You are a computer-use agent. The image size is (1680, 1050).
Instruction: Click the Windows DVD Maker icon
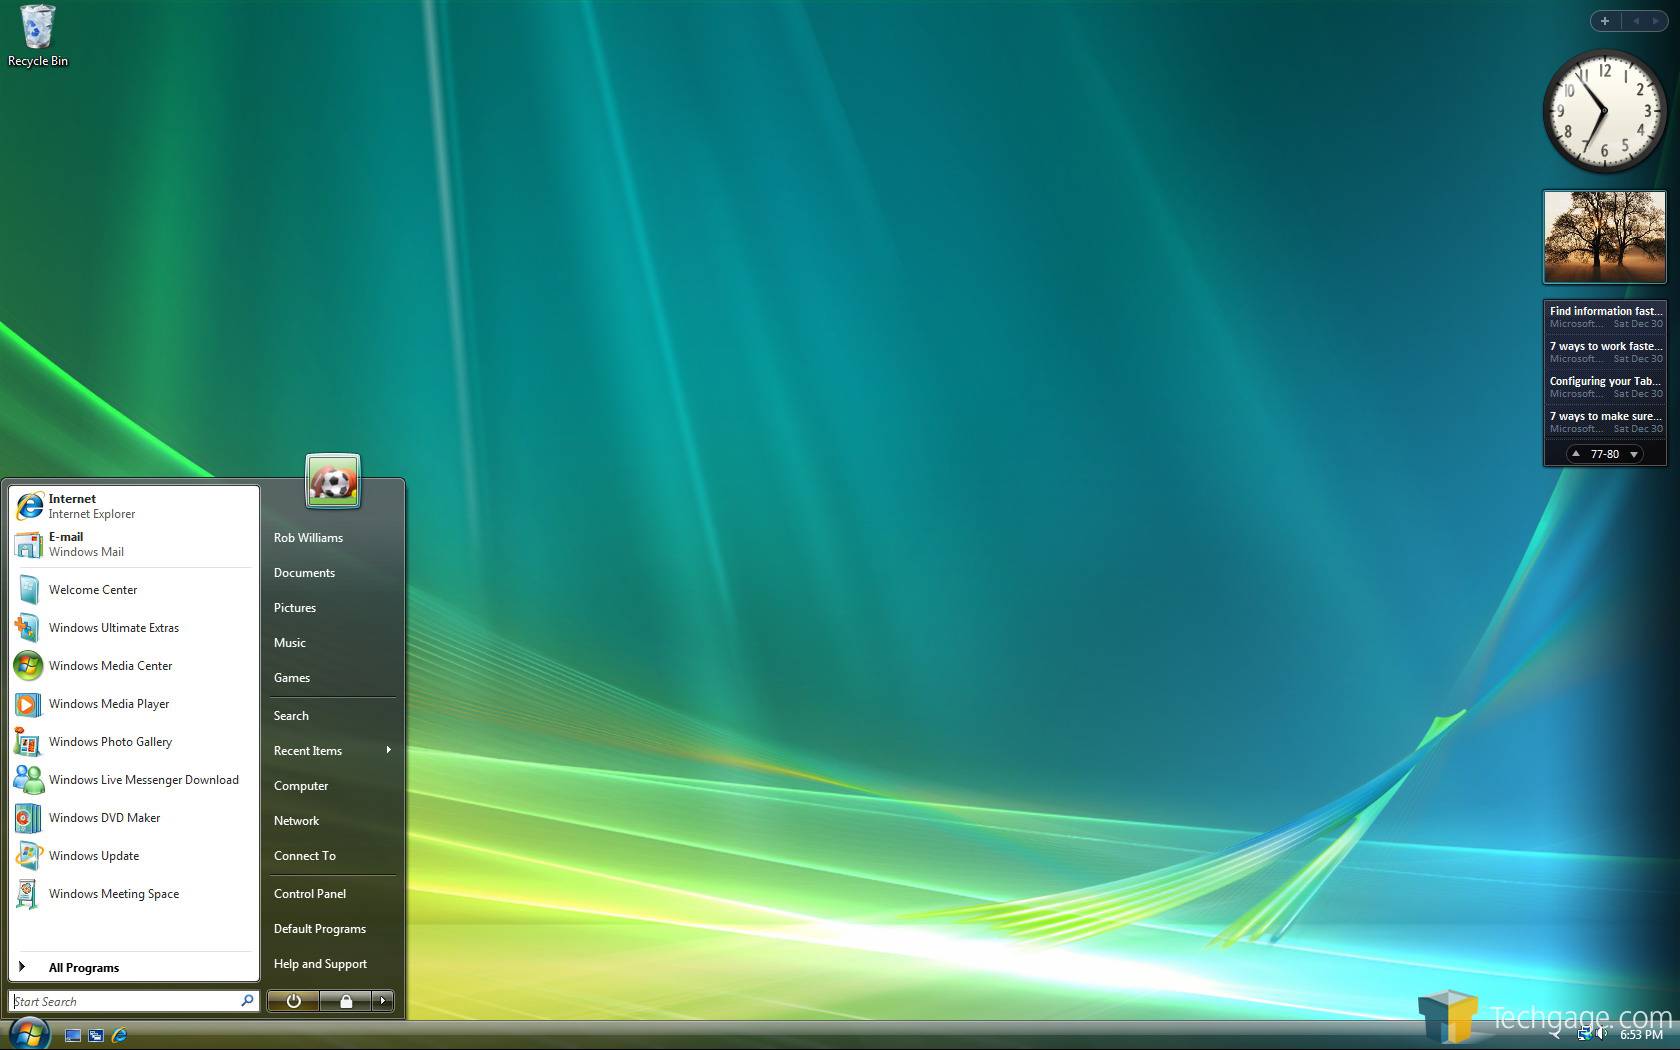coord(29,818)
